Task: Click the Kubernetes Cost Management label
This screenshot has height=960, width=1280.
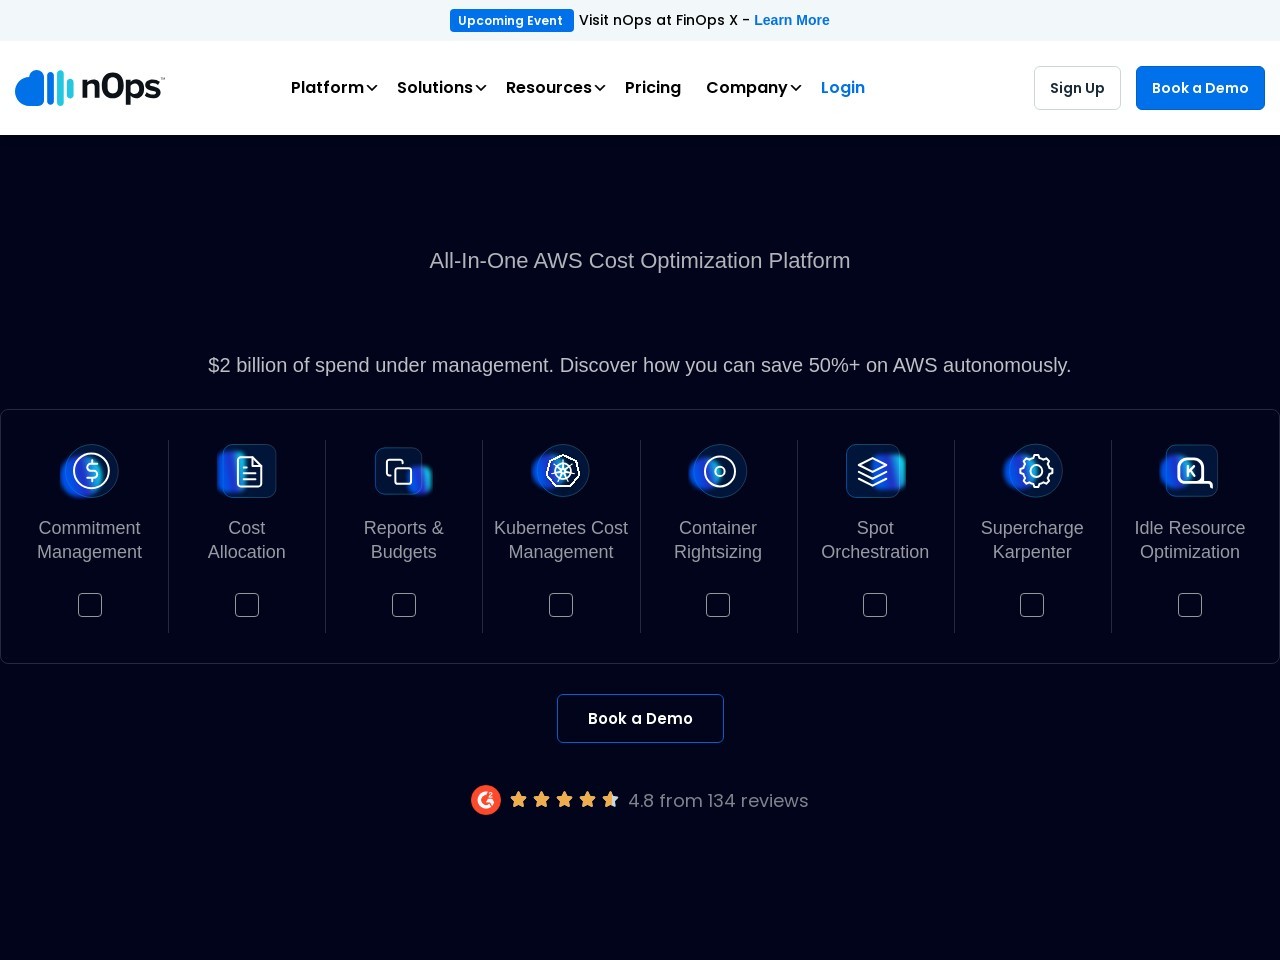Action: (x=561, y=540)
